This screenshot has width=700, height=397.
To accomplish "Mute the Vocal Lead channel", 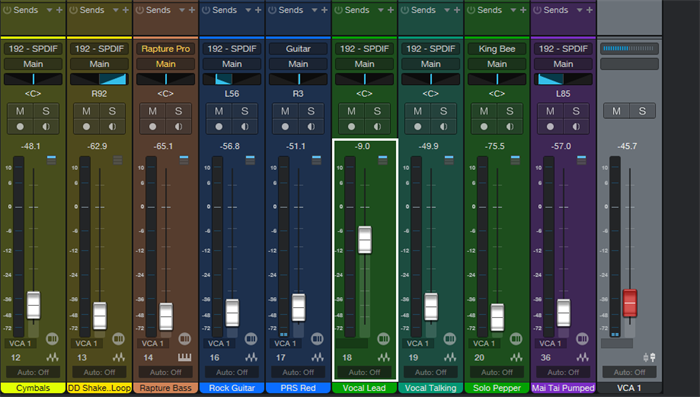I will click(x=351, y=111).
